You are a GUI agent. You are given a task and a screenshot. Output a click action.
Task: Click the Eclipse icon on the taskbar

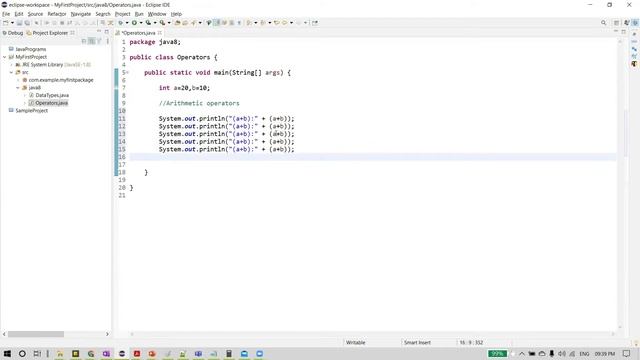tap(122, 353)
